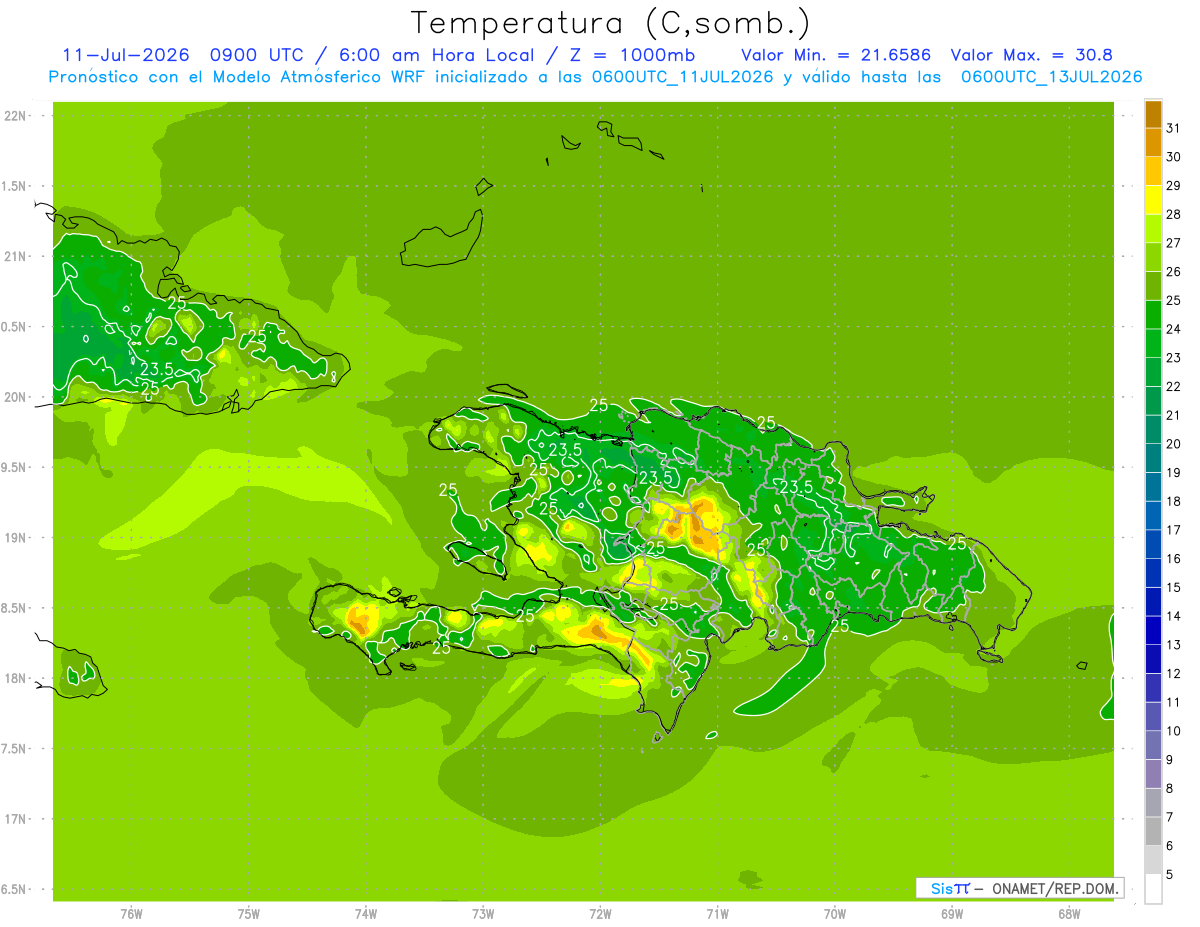This screenshot has height=927, width=1200.
Task: Select the "Z = 1000mb" level text
Action: 634,55
